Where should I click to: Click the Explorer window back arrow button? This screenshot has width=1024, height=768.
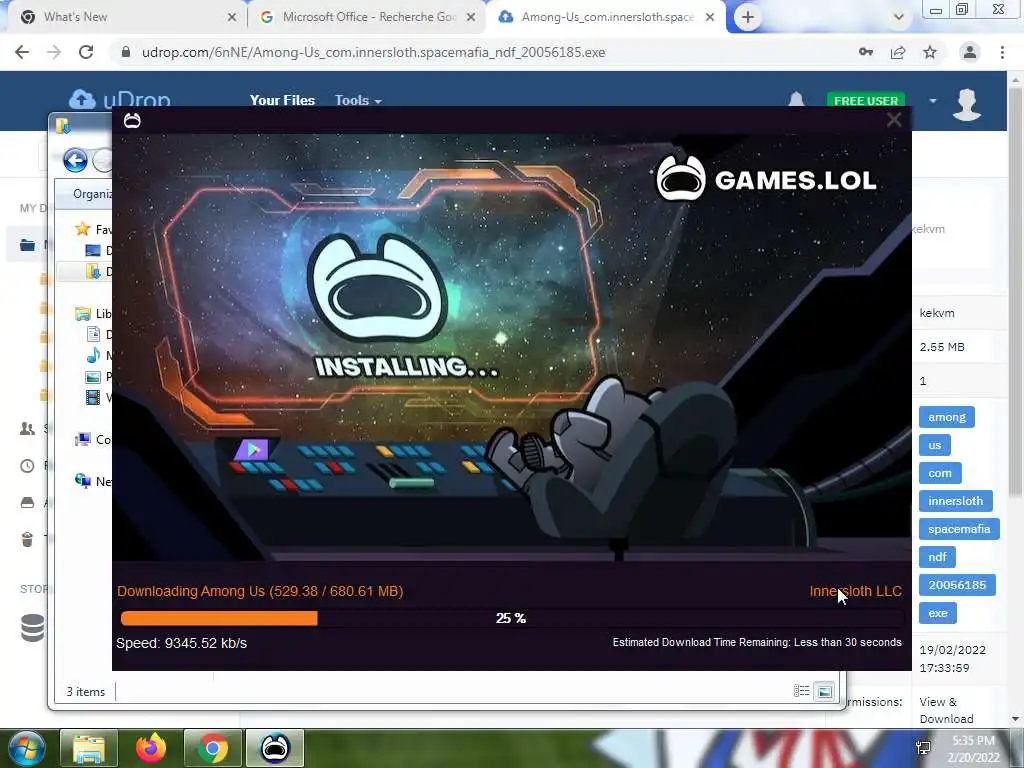(x=75, y=160)
